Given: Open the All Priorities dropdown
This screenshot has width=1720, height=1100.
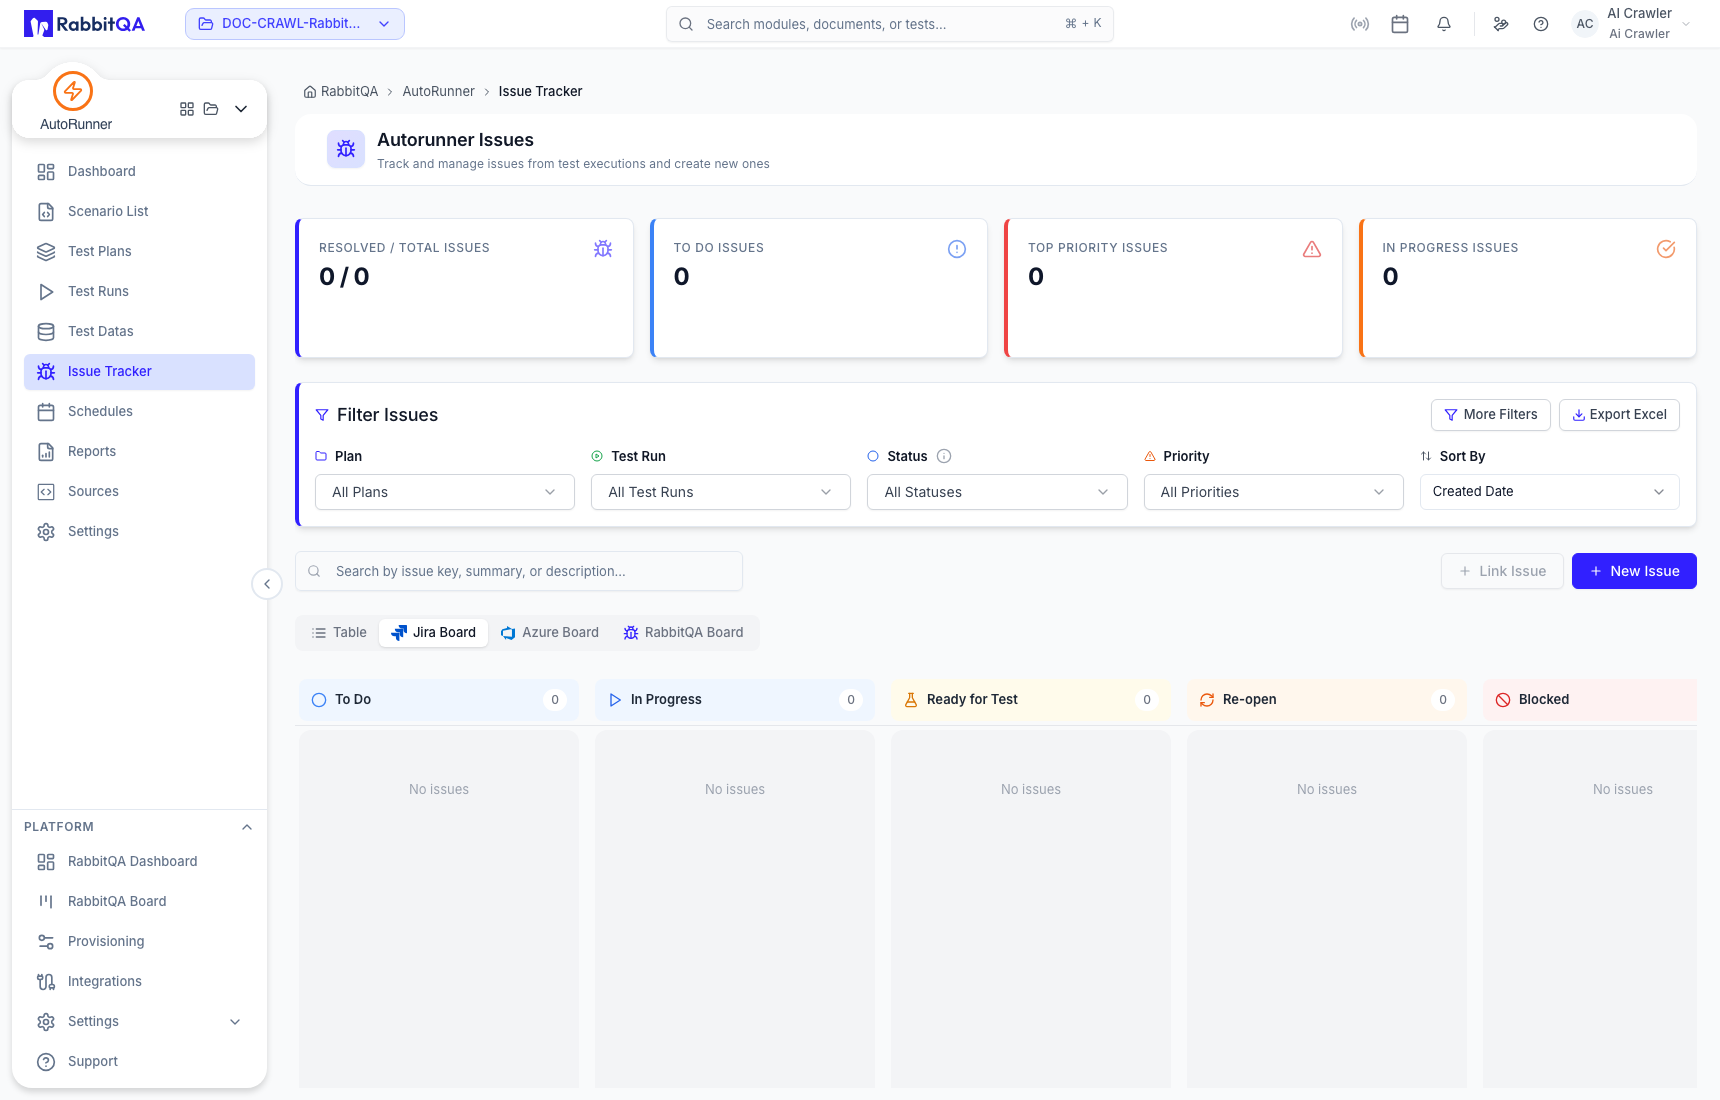Looking at the screenshot, I should 1274,492.
